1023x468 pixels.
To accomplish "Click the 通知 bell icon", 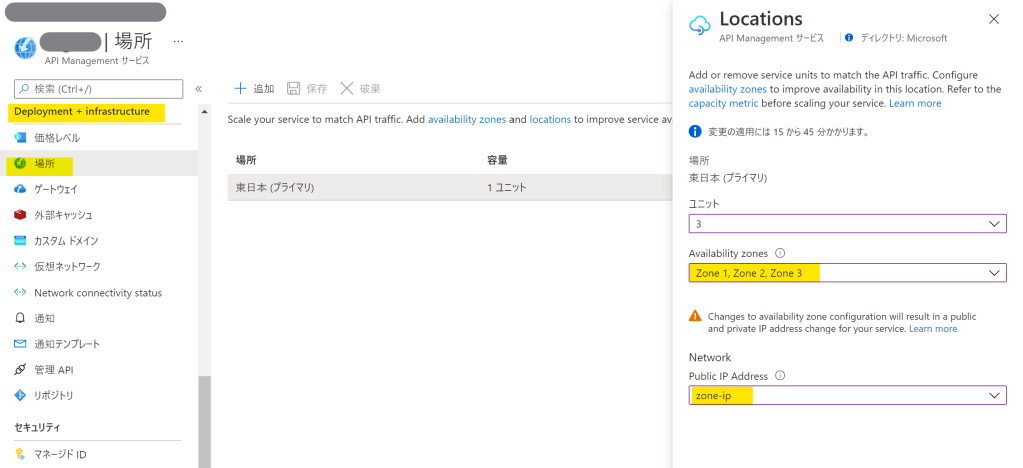I will [x=20, y=318].
